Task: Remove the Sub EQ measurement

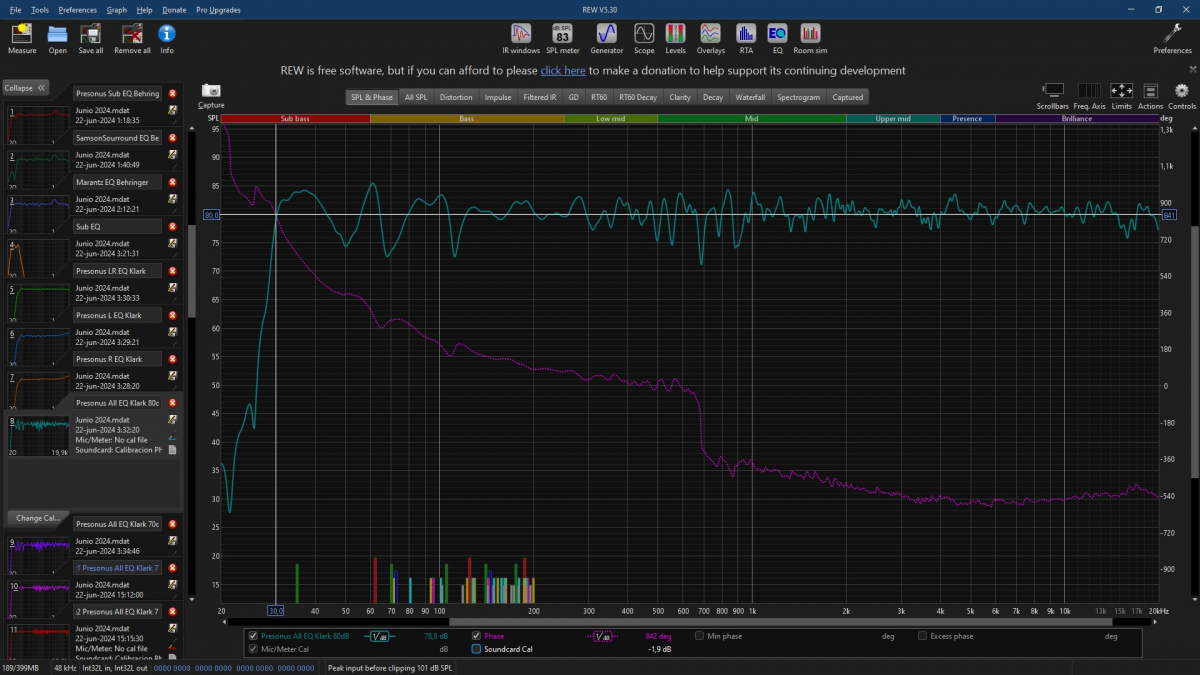Action: [172, 227]
